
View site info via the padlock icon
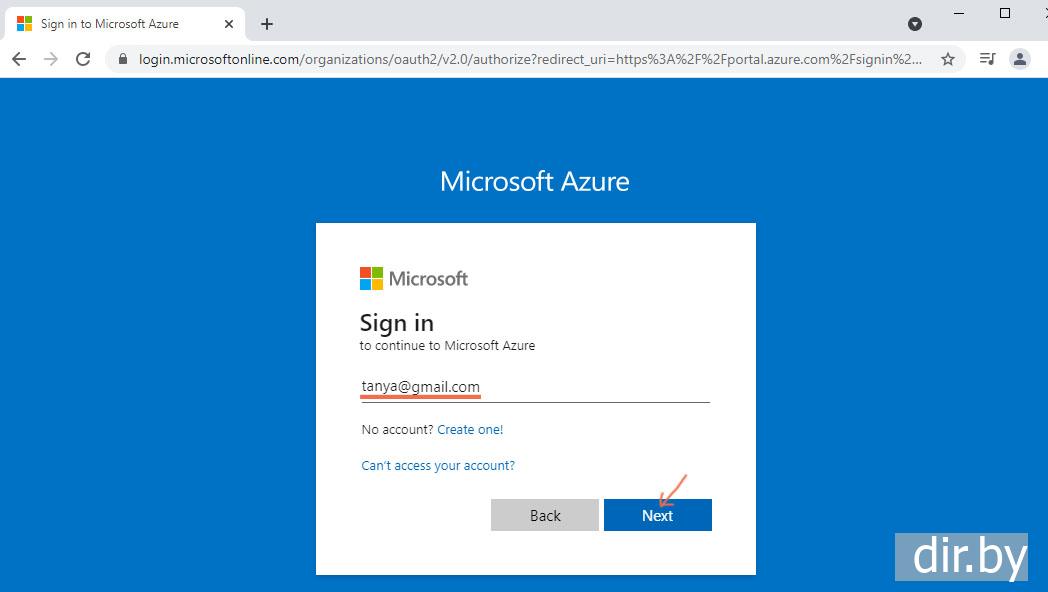(x=124, y=59)
